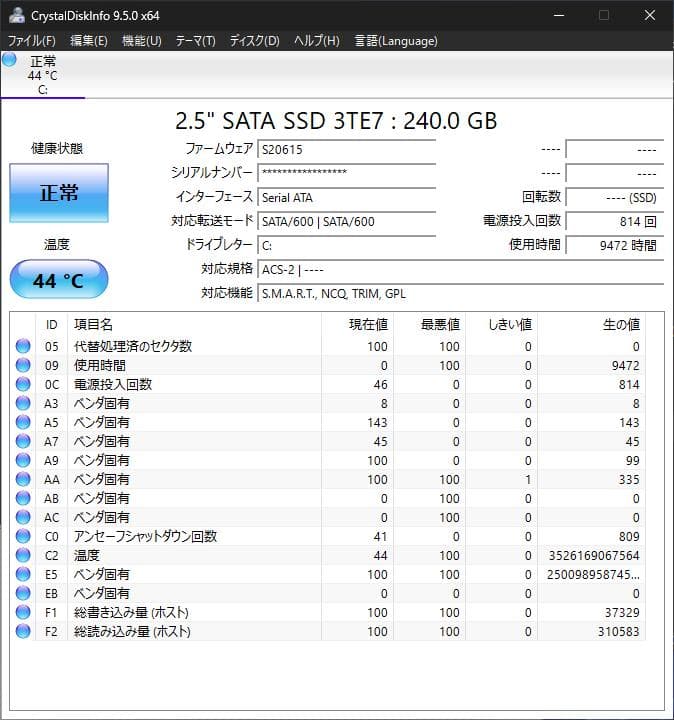
Task: Click the 項目名 column header
Action: [x=194, y=325]
